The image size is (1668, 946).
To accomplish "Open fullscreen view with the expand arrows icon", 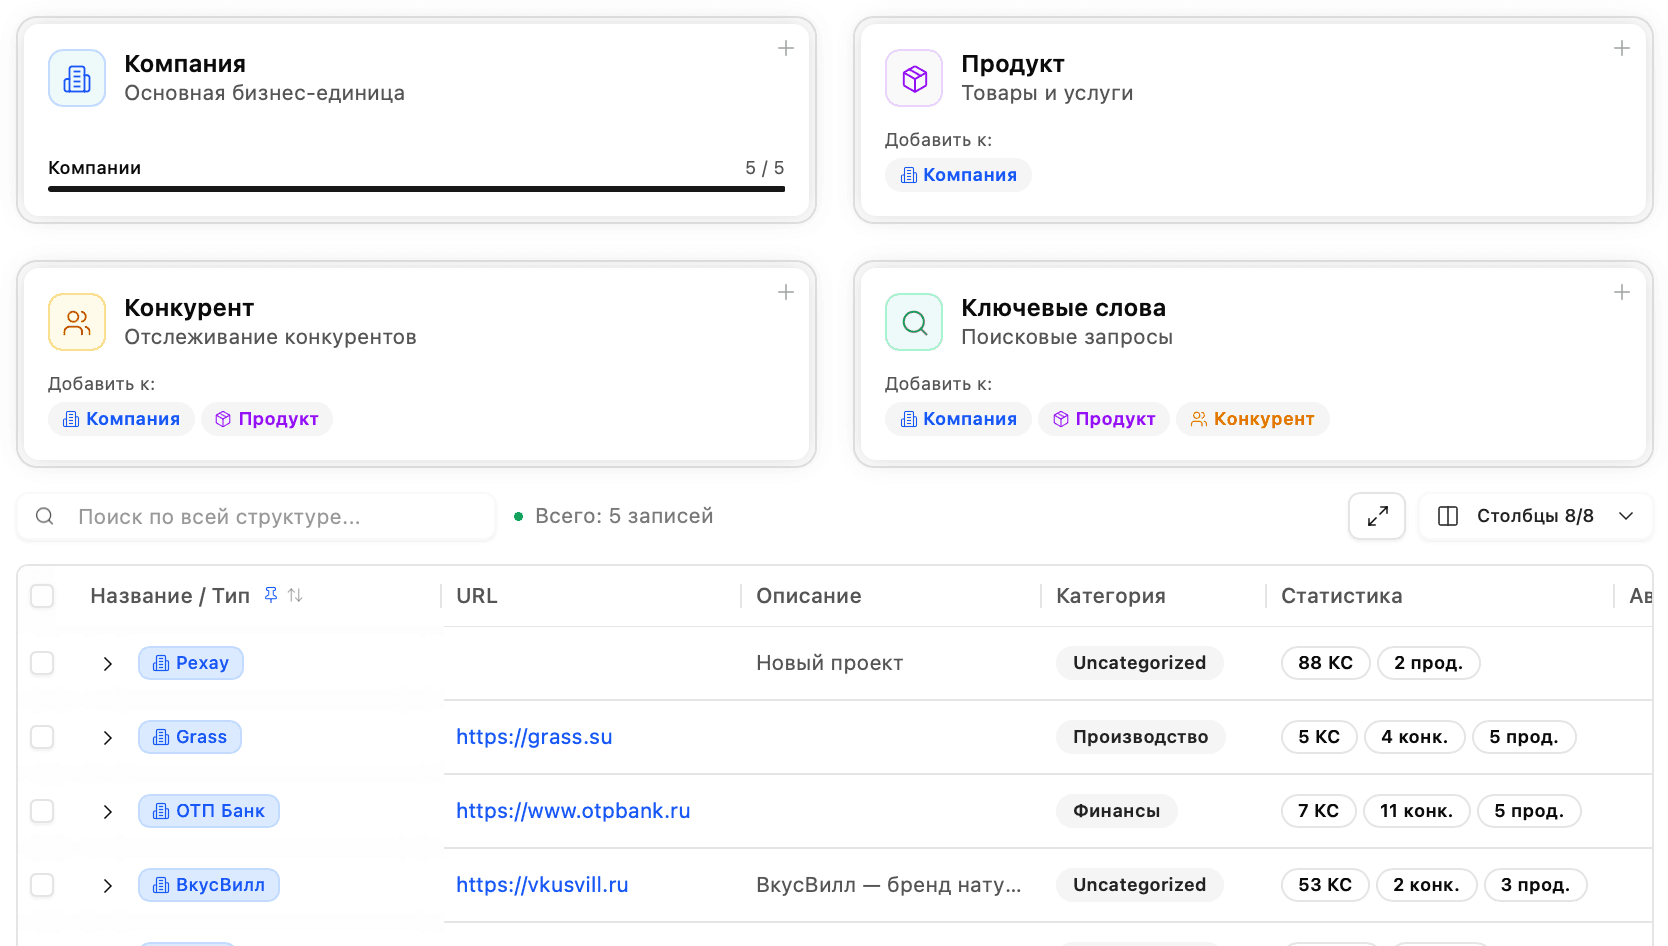I will tap(1377, 516).
